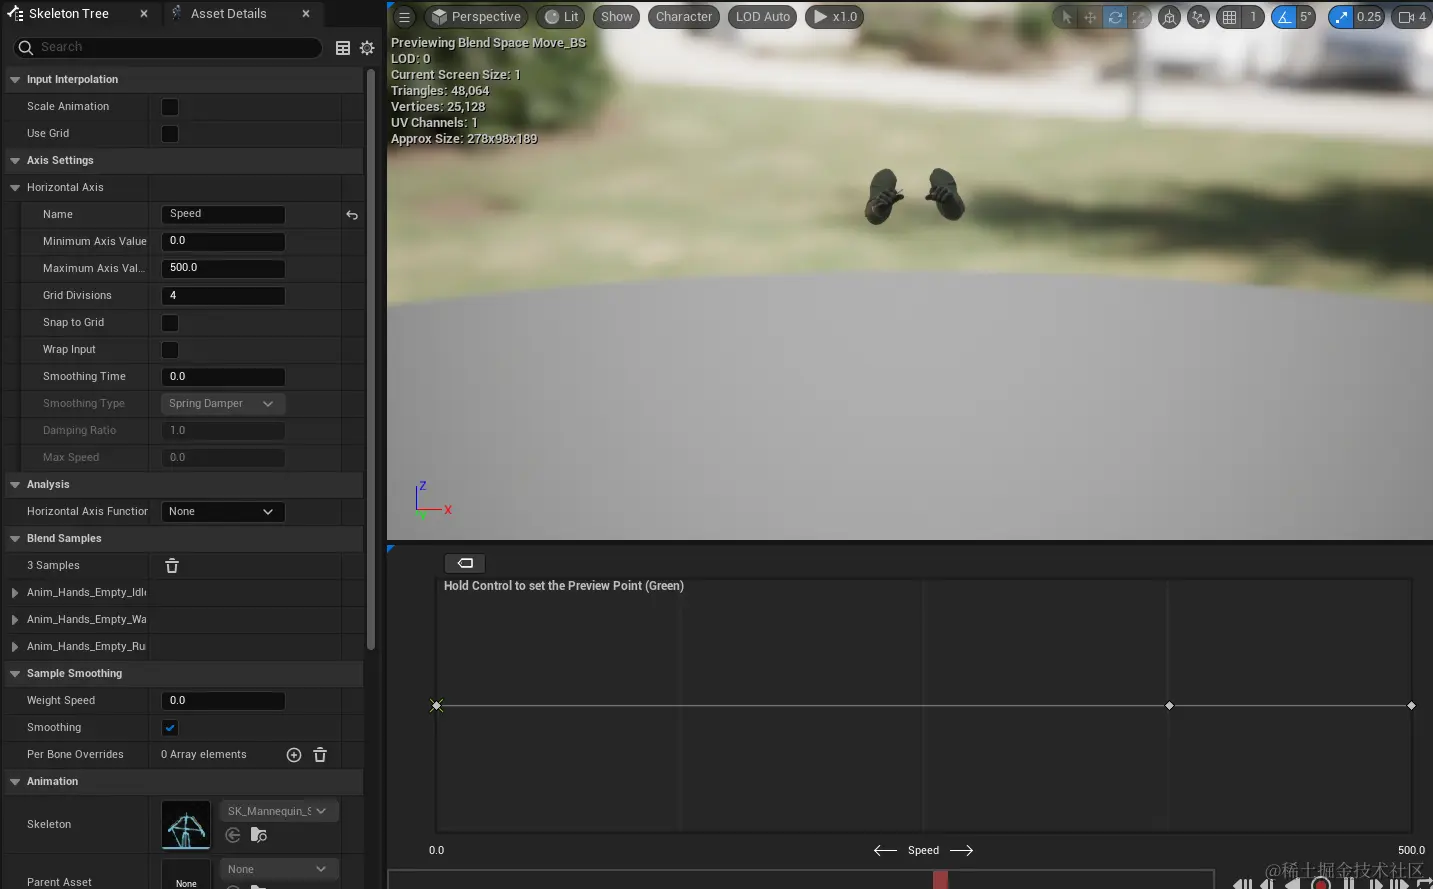
Task: Enable the Use Grid checkbox
Action: (170, 134)
